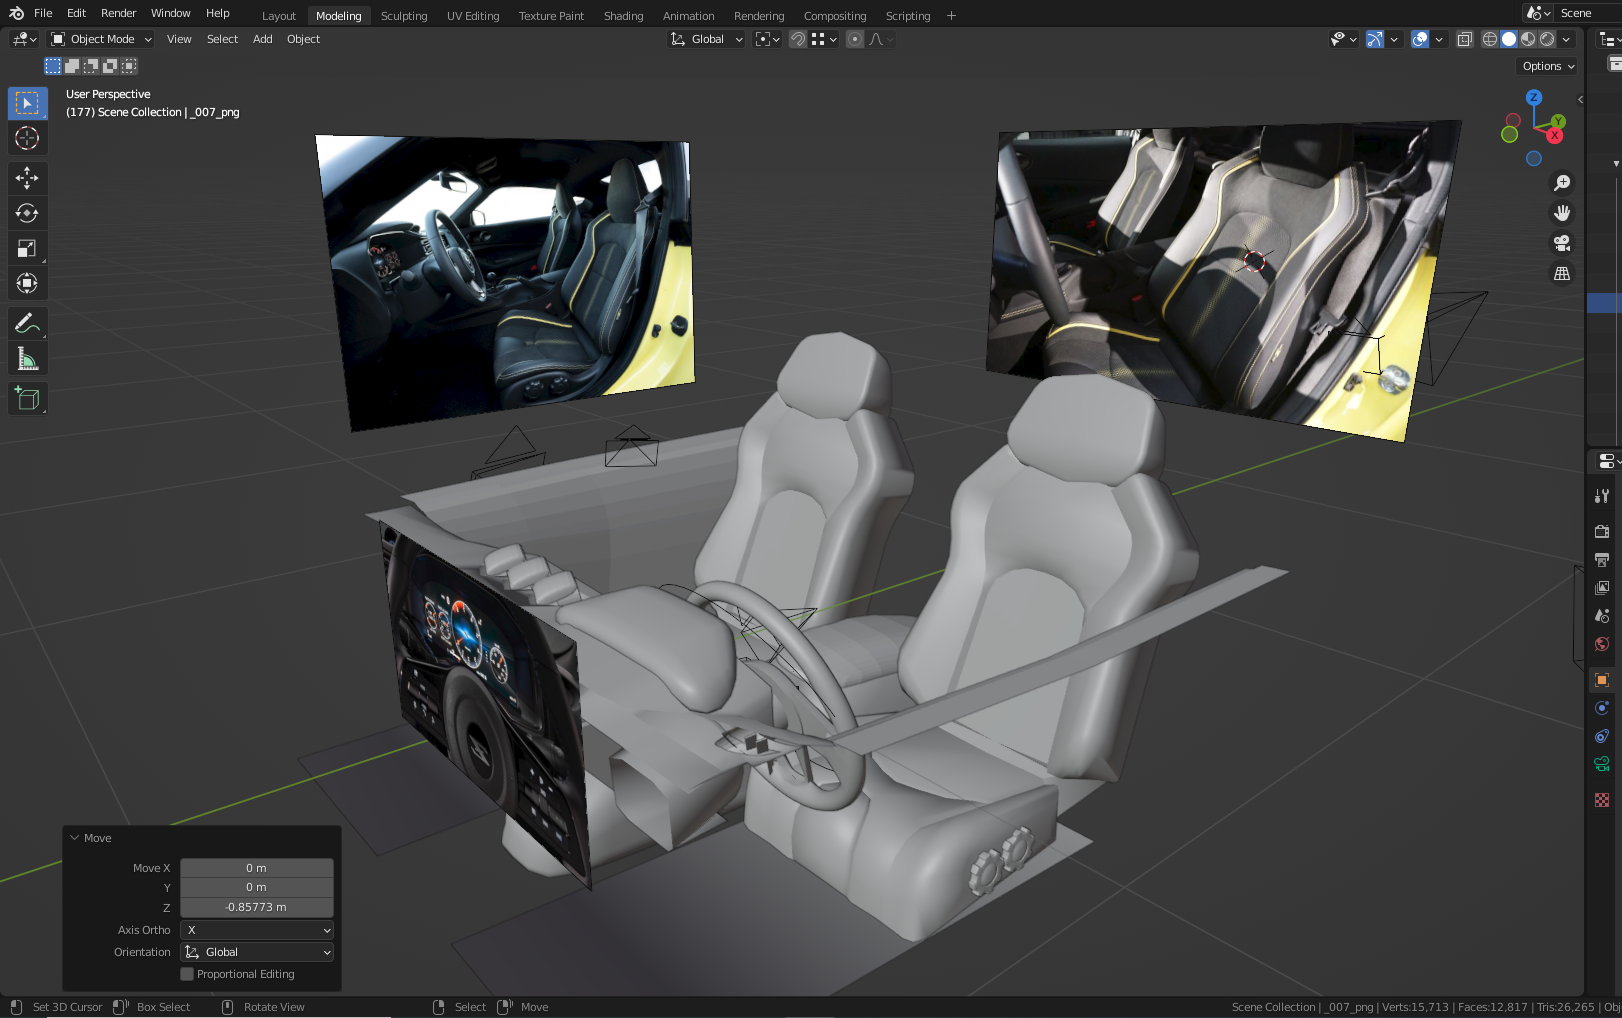The image size is (1622, 1018).
Task: Open the Object properties orange square icon
Action: pyautogui.click(x=1602, y=680)
